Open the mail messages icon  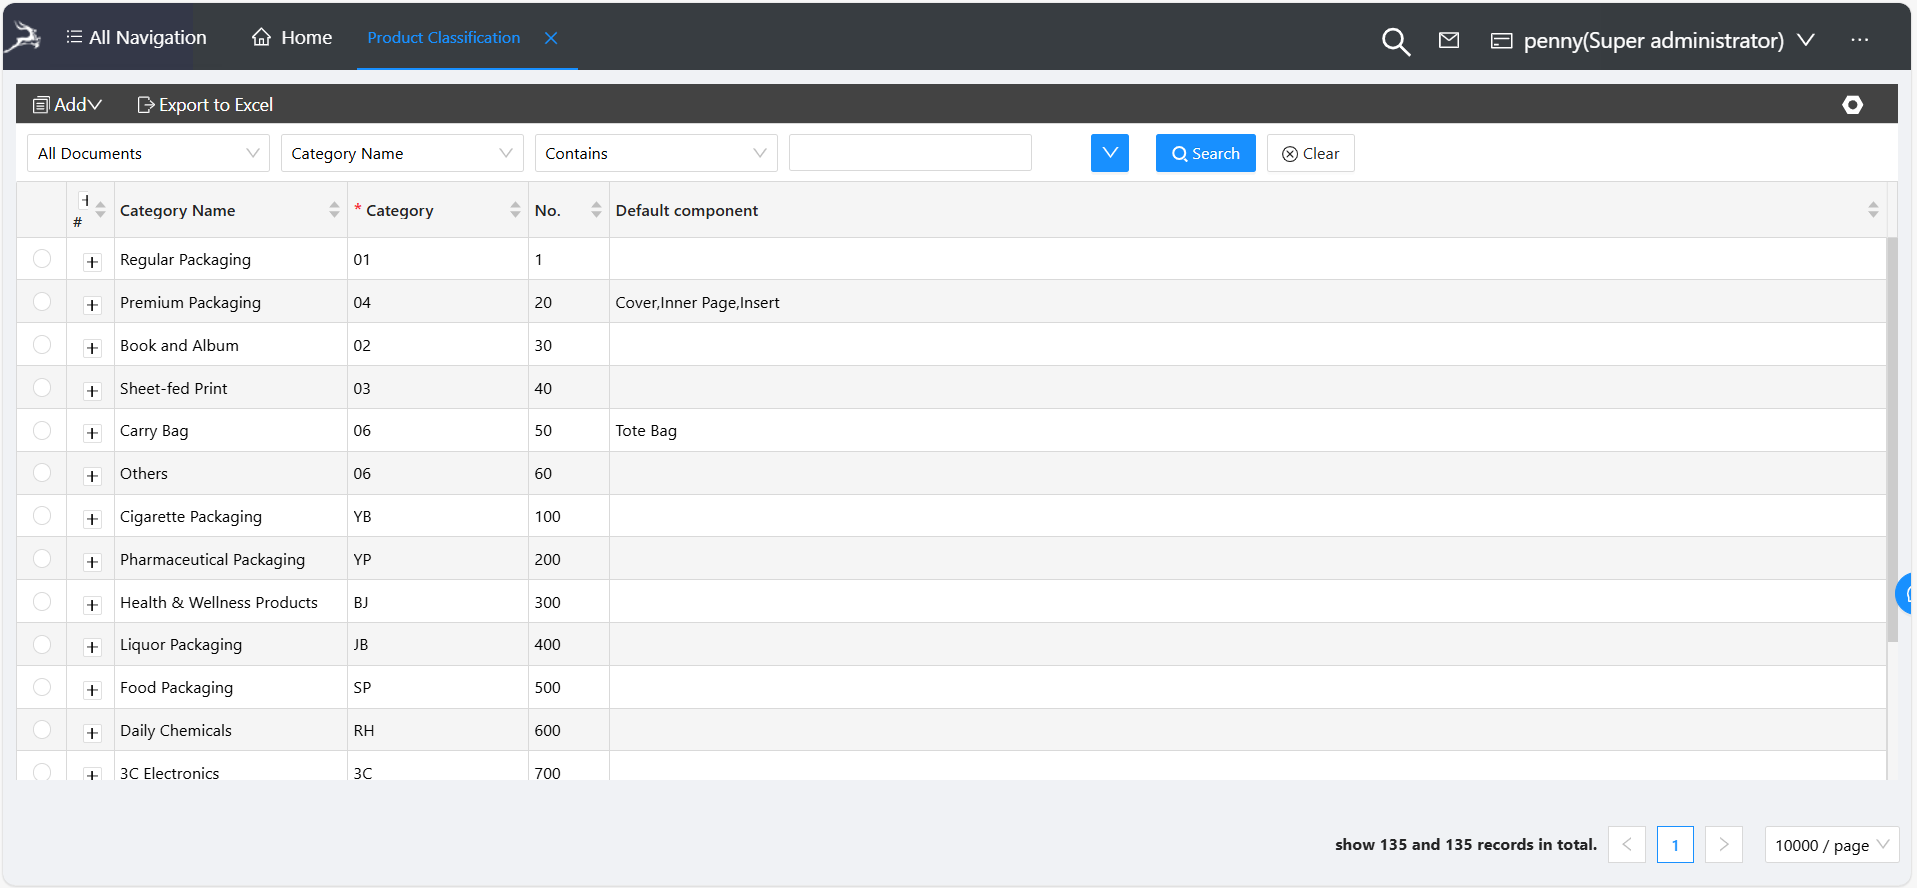tap(1448, 40)
